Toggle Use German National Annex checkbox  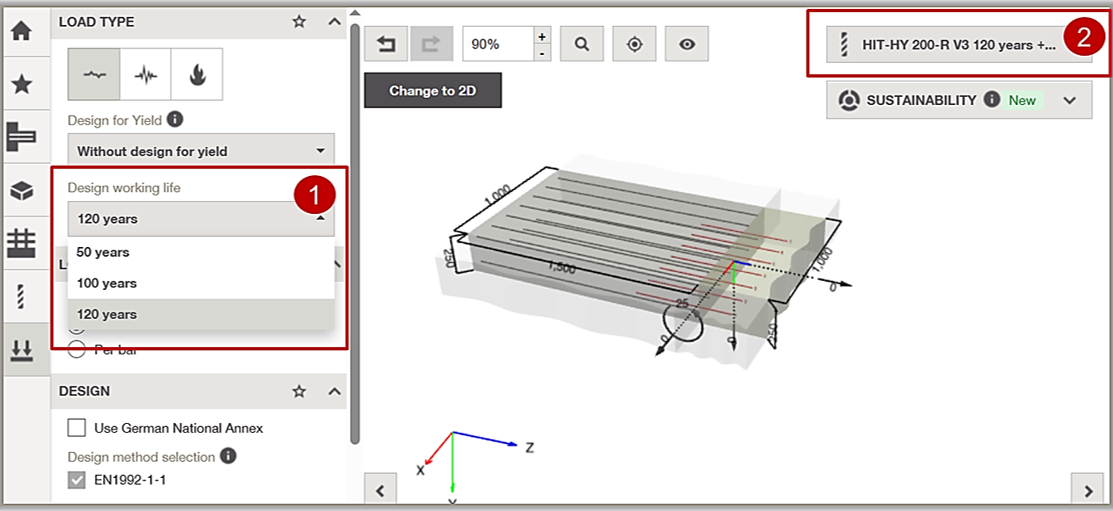click(x=76, y=428)
